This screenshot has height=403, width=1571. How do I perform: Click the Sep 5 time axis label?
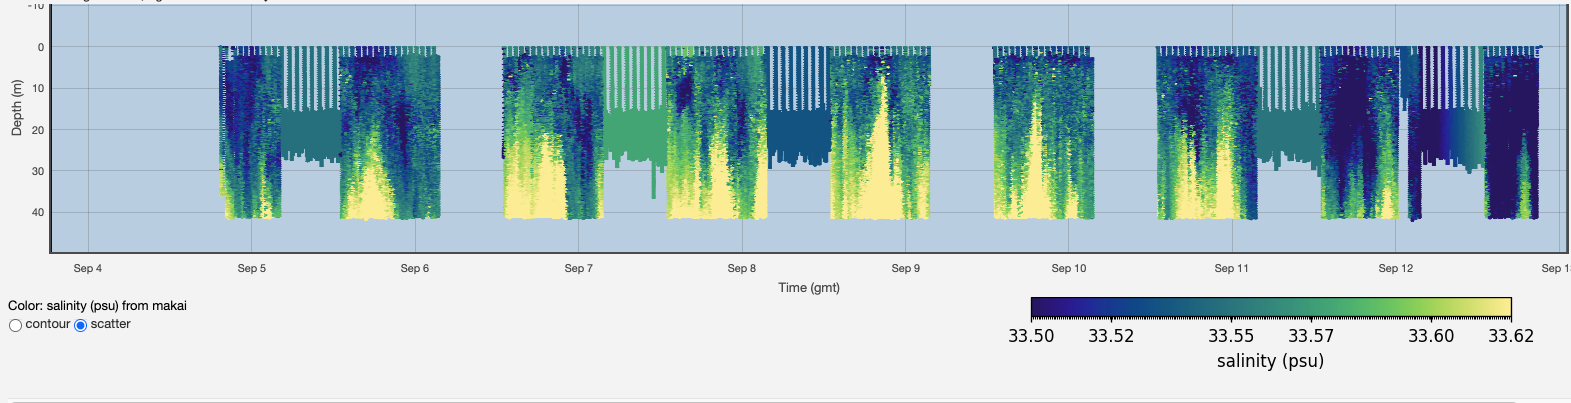(x=251, y=268)
